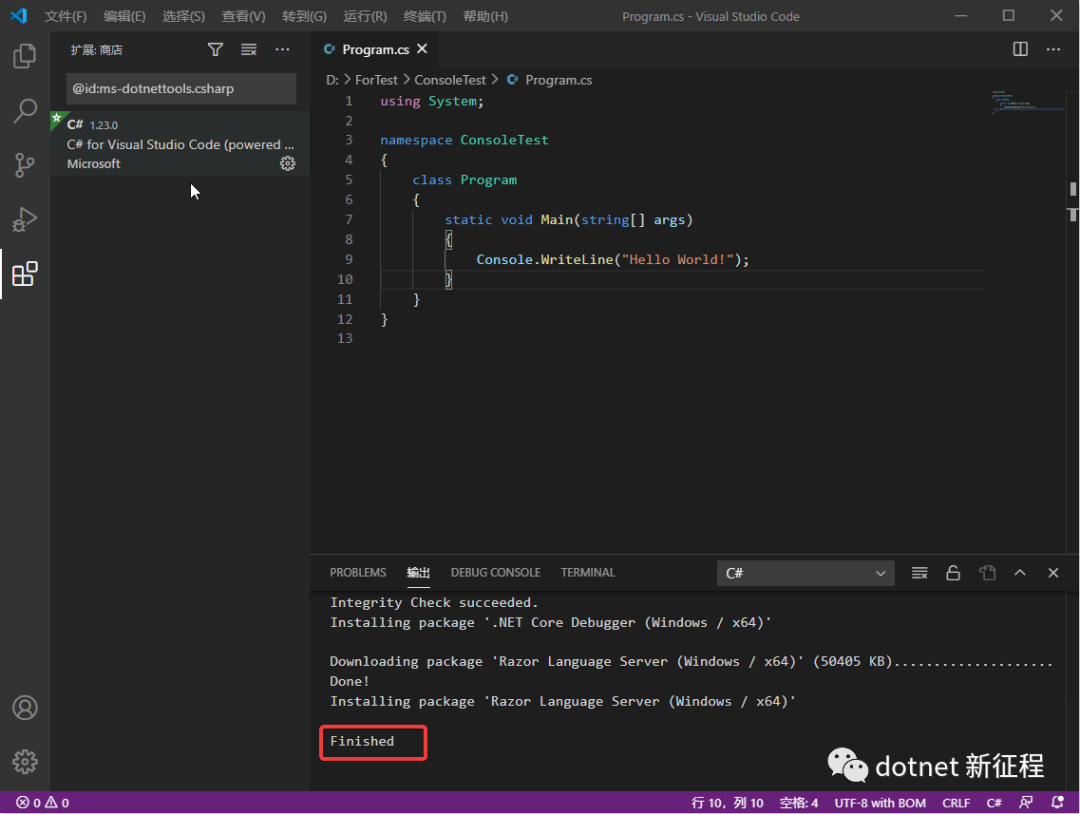Click 'Finished' text in output
This screenshot has height=814, width=1080.
[x=362, y=741]
